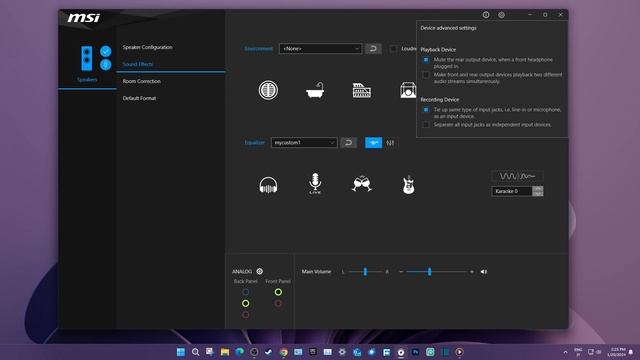Toggle mute rear output when headphone plugged
This screenshot has height=360, width=640.
(x=426, y=60)
